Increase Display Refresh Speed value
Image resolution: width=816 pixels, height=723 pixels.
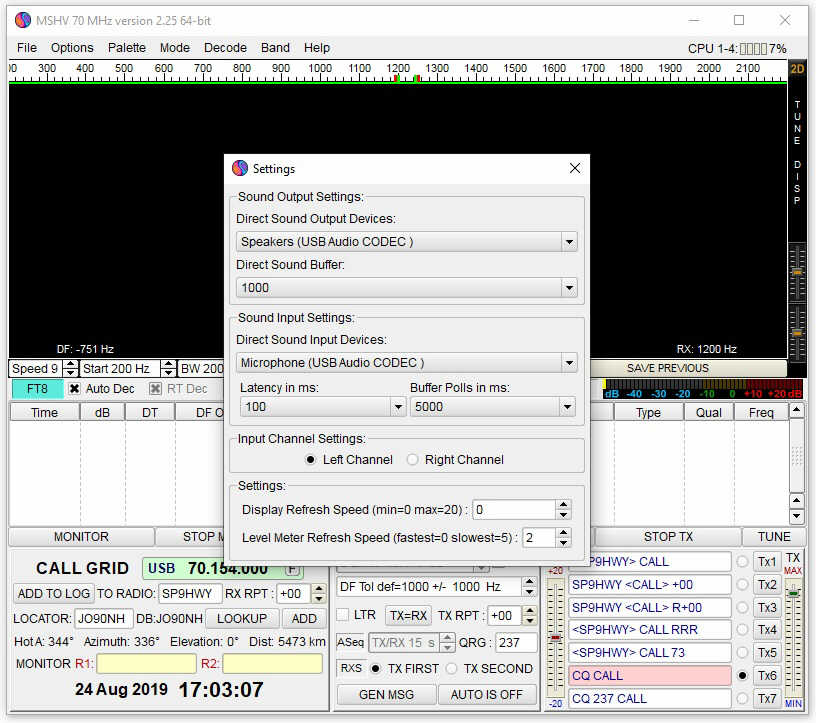[564, 504]
